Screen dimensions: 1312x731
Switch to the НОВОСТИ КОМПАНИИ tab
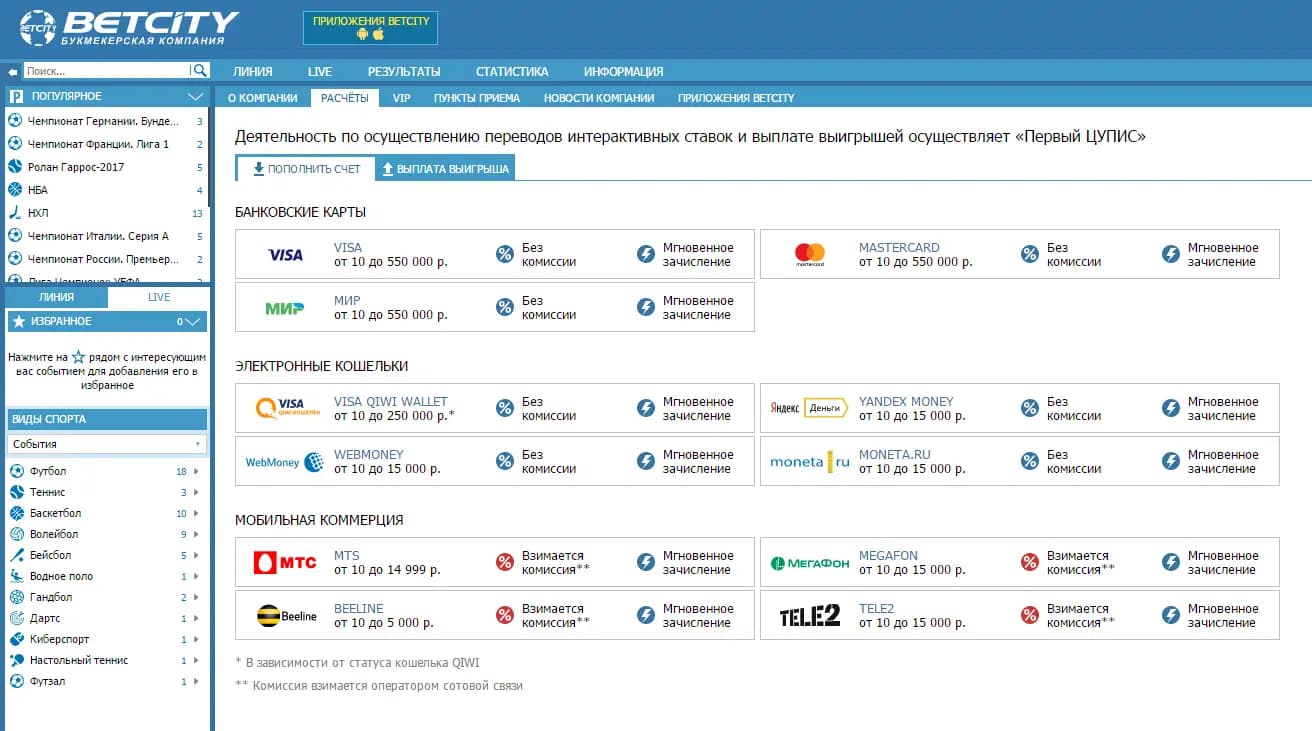click(599, 98)
